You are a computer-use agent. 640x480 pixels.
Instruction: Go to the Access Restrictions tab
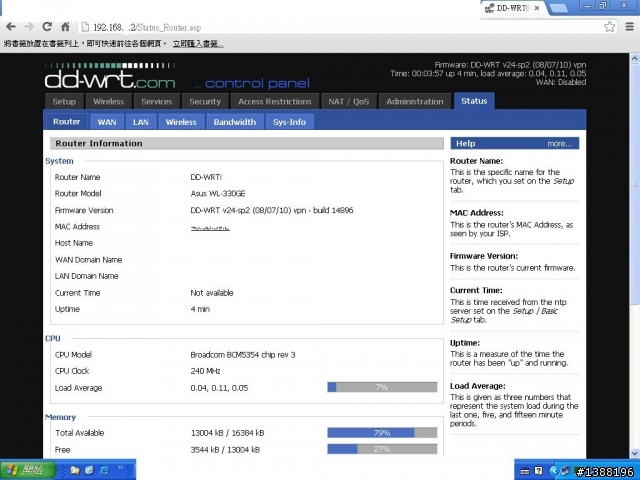275,102
